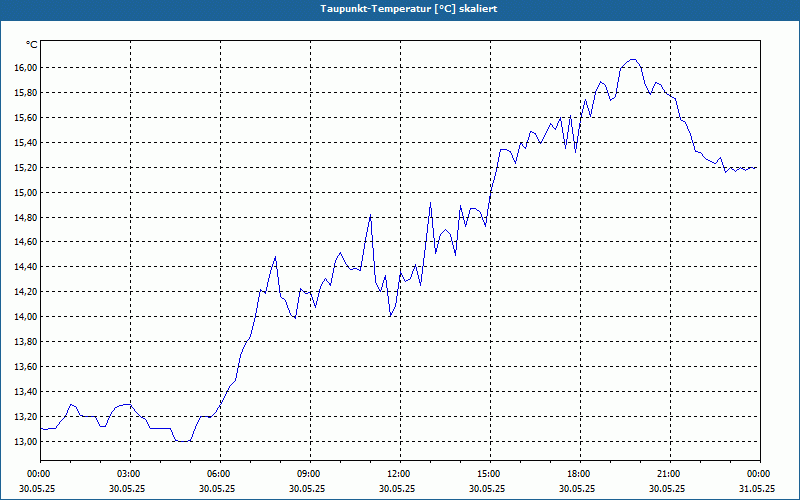Pick the "14,20" y-axis label
This screenshot has width=800, height=500.
[x=25, y=292]
